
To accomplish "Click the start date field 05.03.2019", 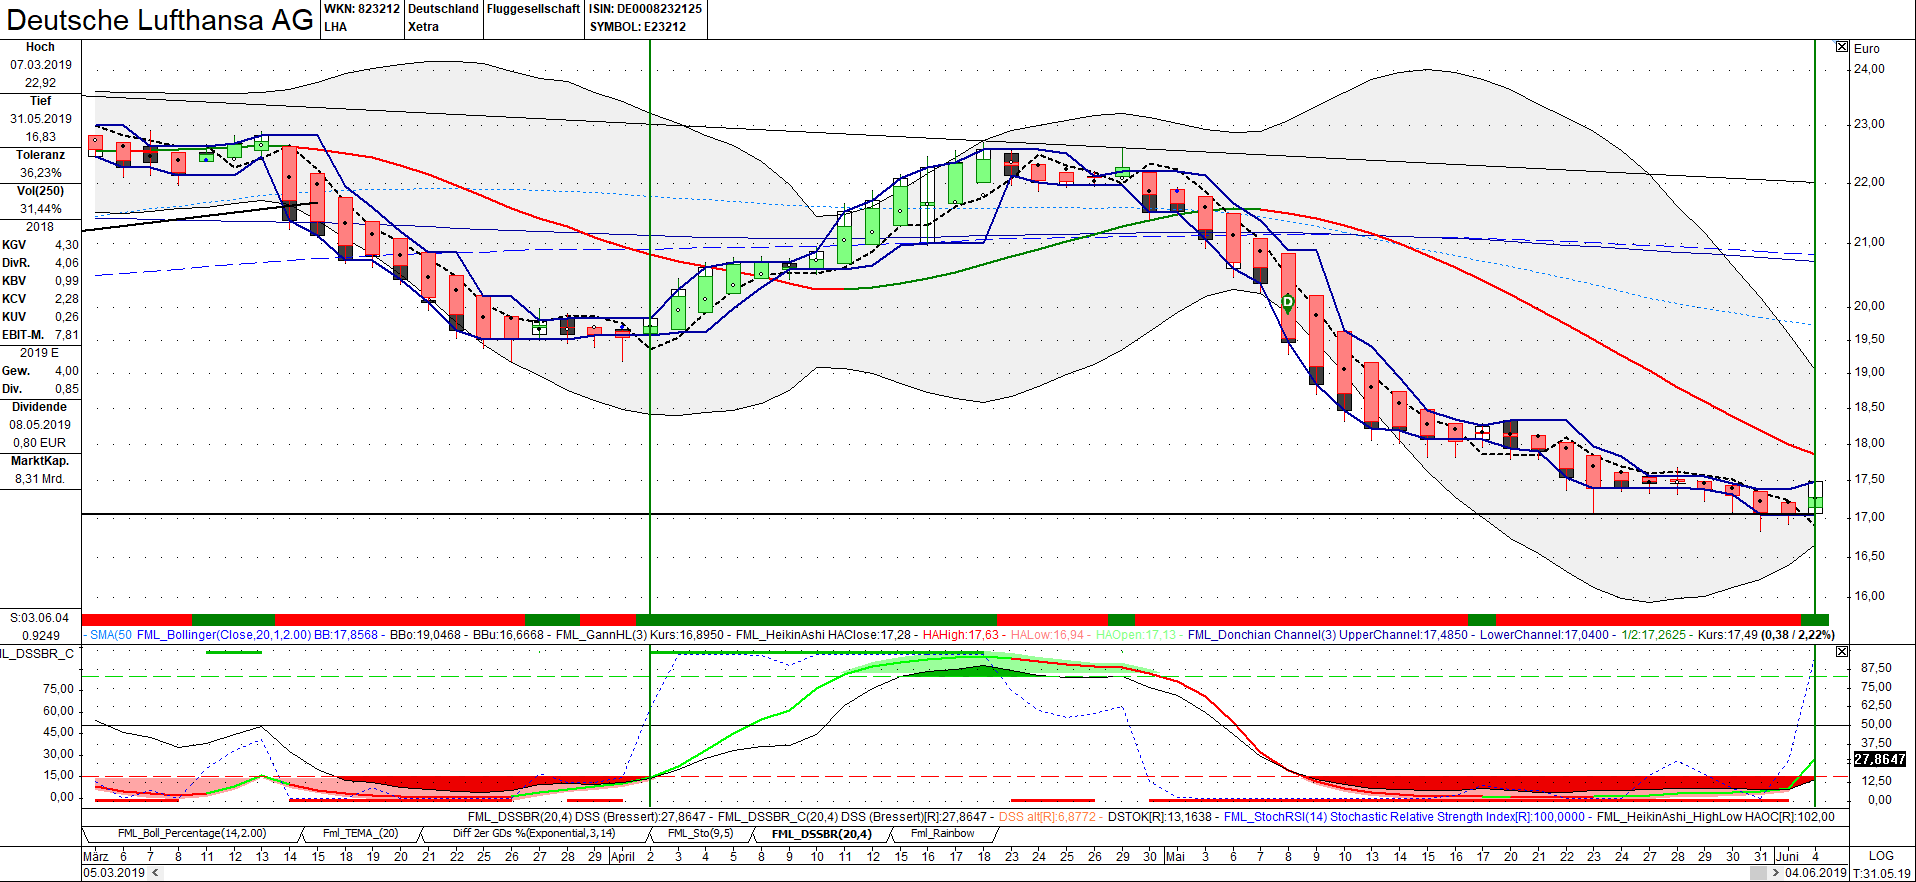I will (113, 872).
